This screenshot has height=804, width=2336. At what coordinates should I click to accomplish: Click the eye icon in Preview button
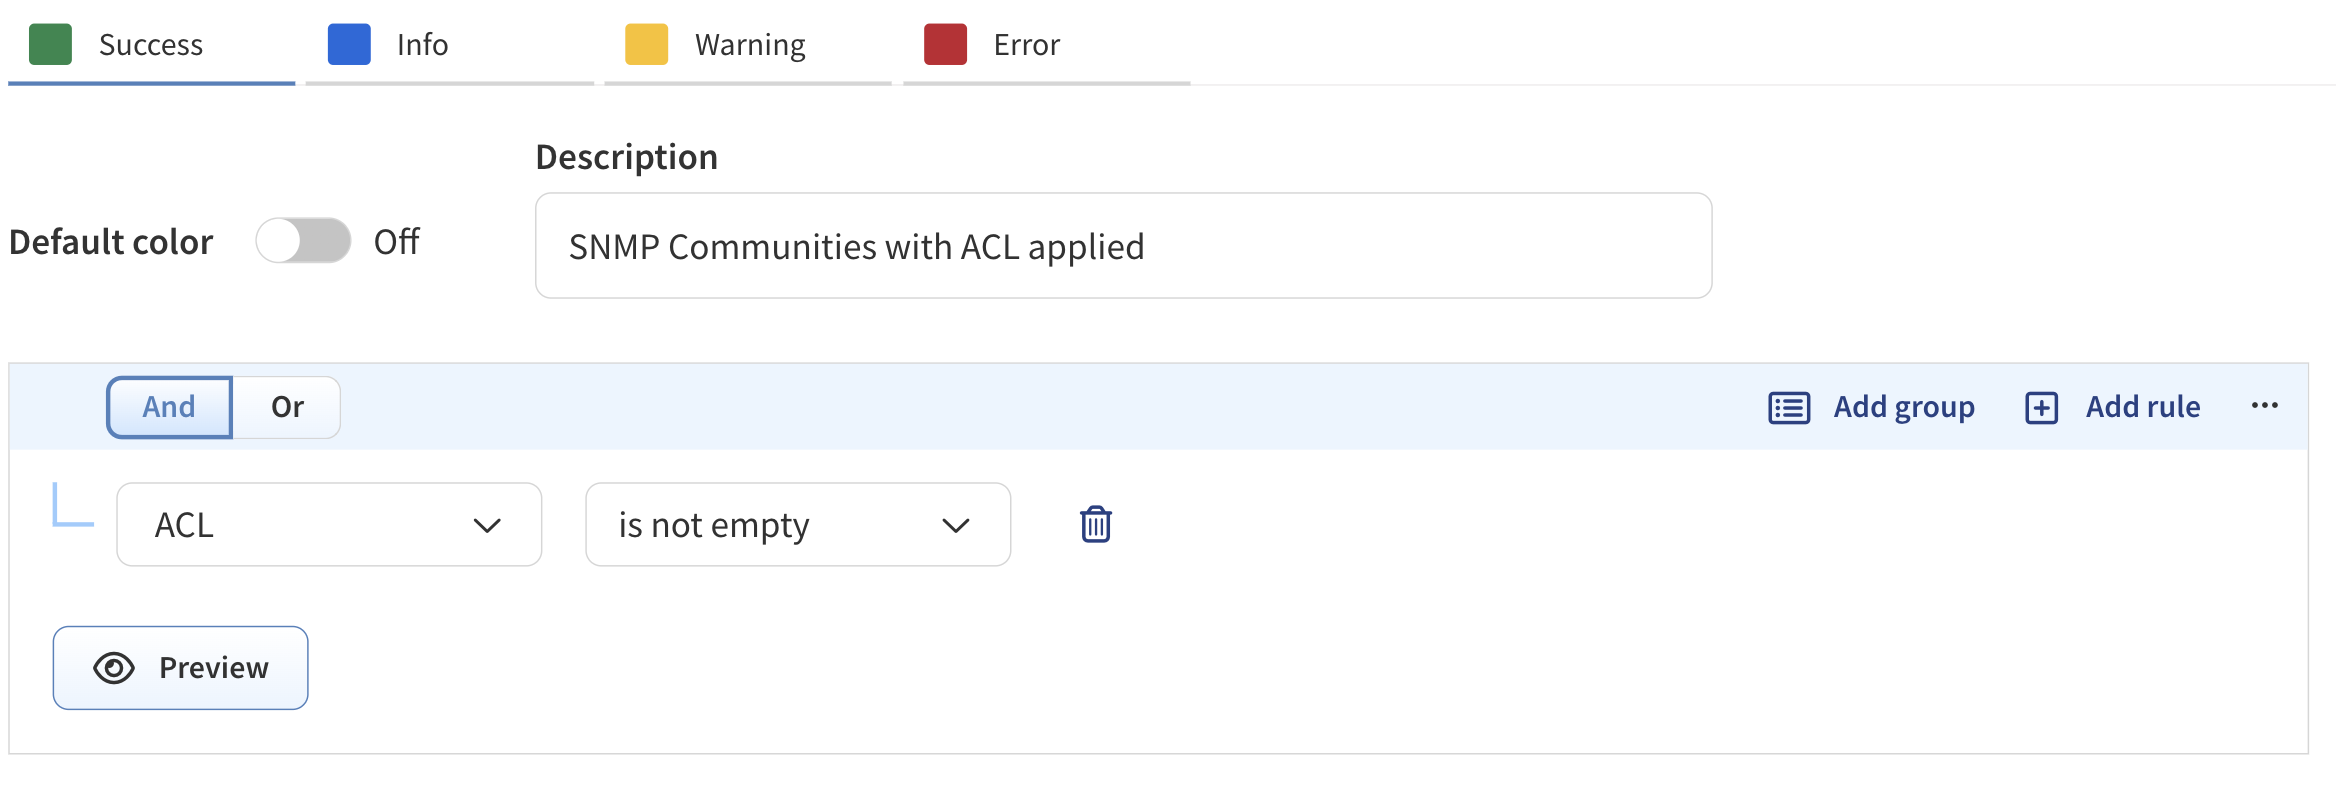click(114, 668)
